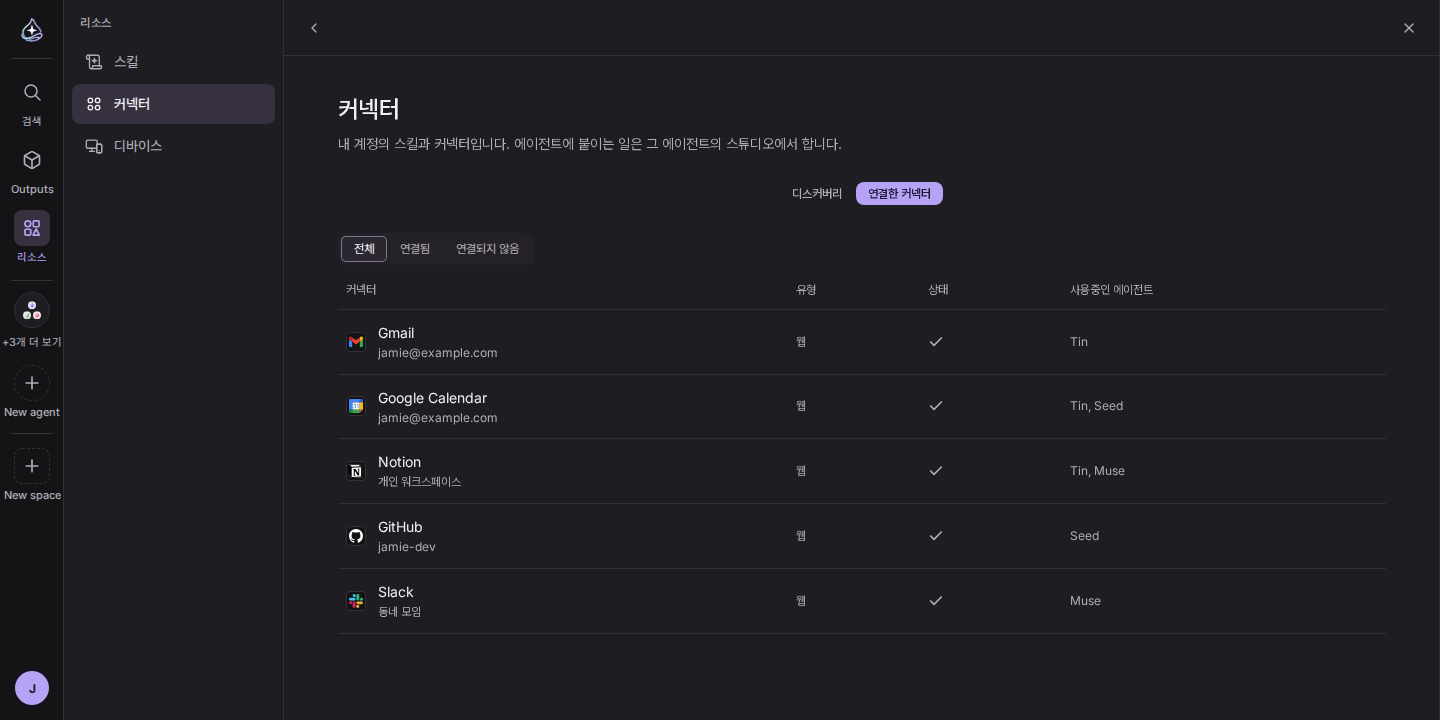This screenshot has height=720, width=1440.
Task: Open the J user avatar
Action: click(32, 688)
